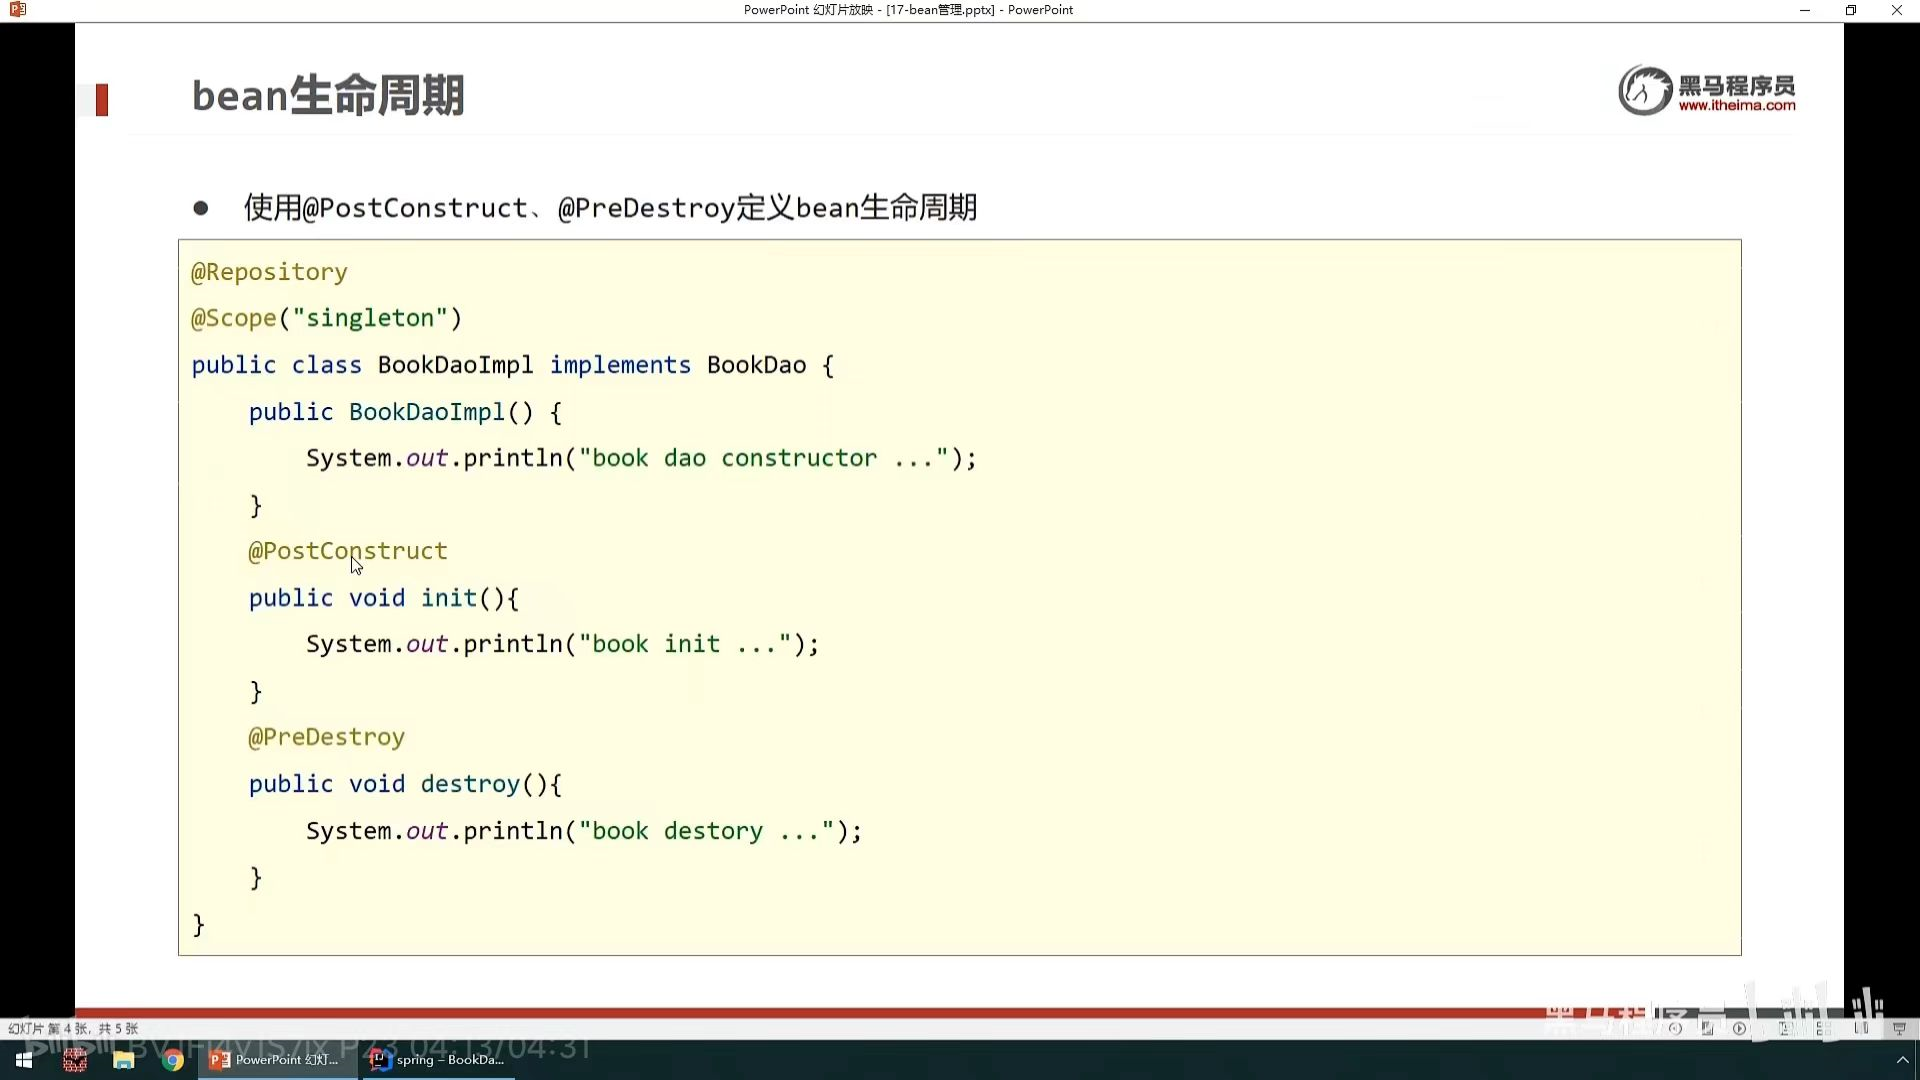This screenshot has width=1920, height=1080.
Task: Open the slide show options menu icon
Action: click(x=1707, y=1028)
